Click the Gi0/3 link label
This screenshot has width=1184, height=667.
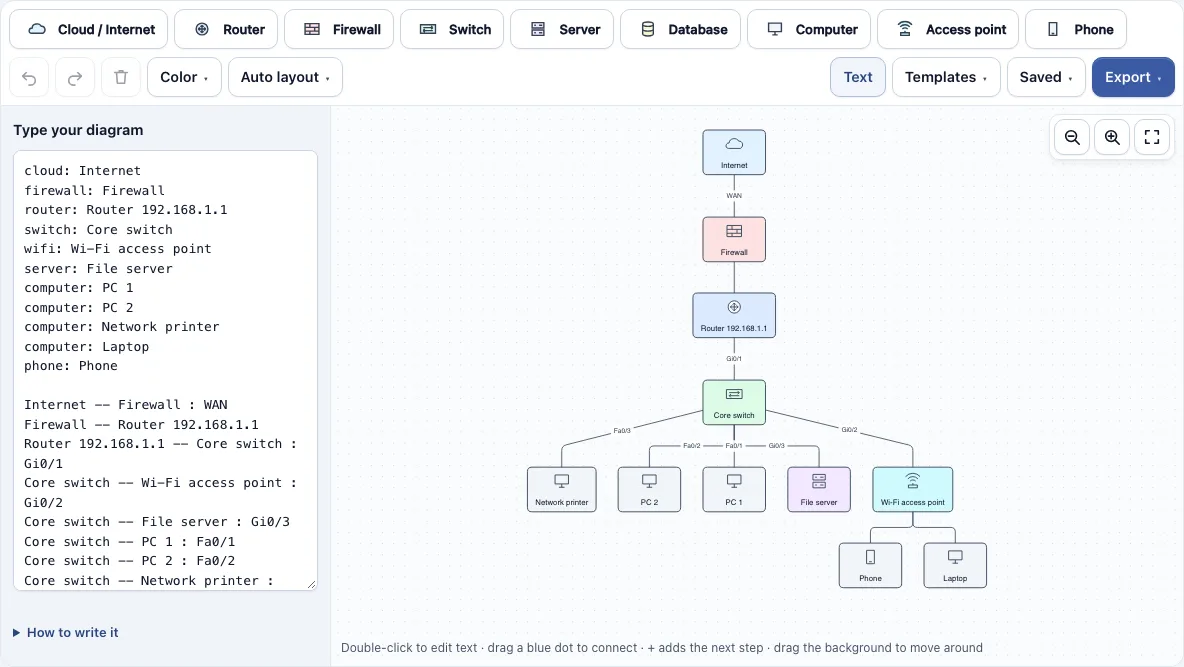point(777,446)
